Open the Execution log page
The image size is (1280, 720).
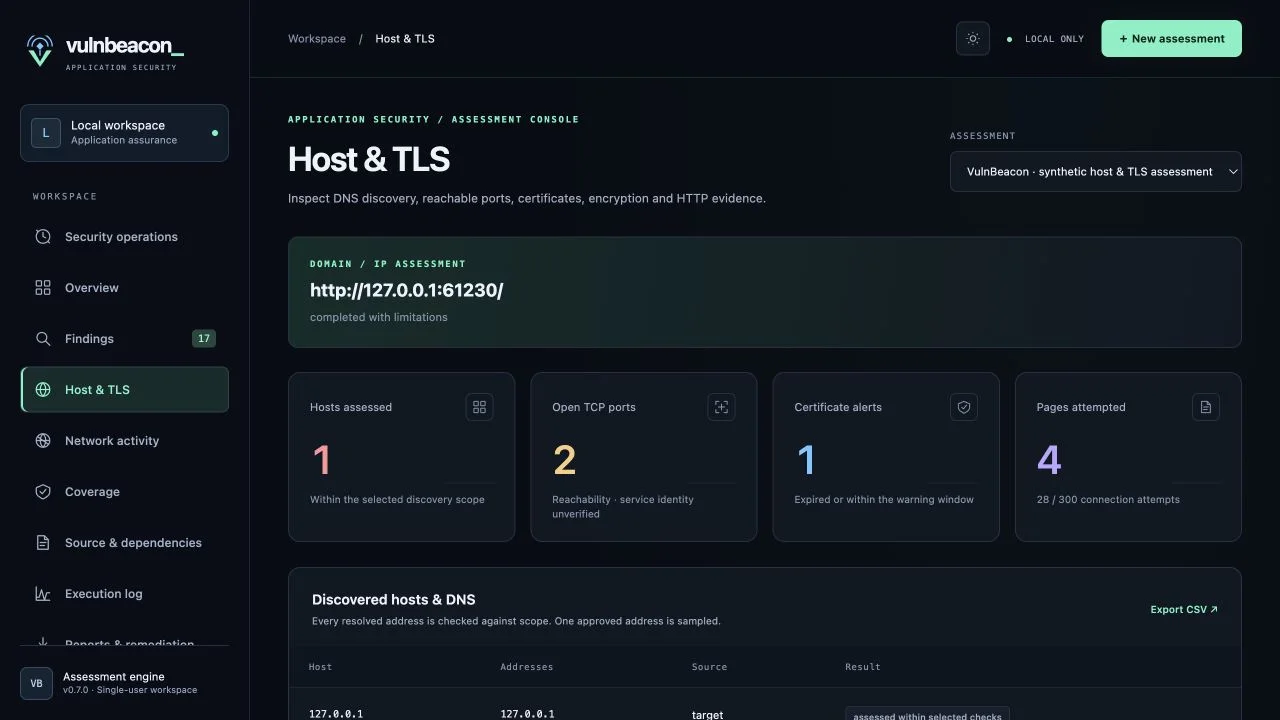click(x=124, y=594)
